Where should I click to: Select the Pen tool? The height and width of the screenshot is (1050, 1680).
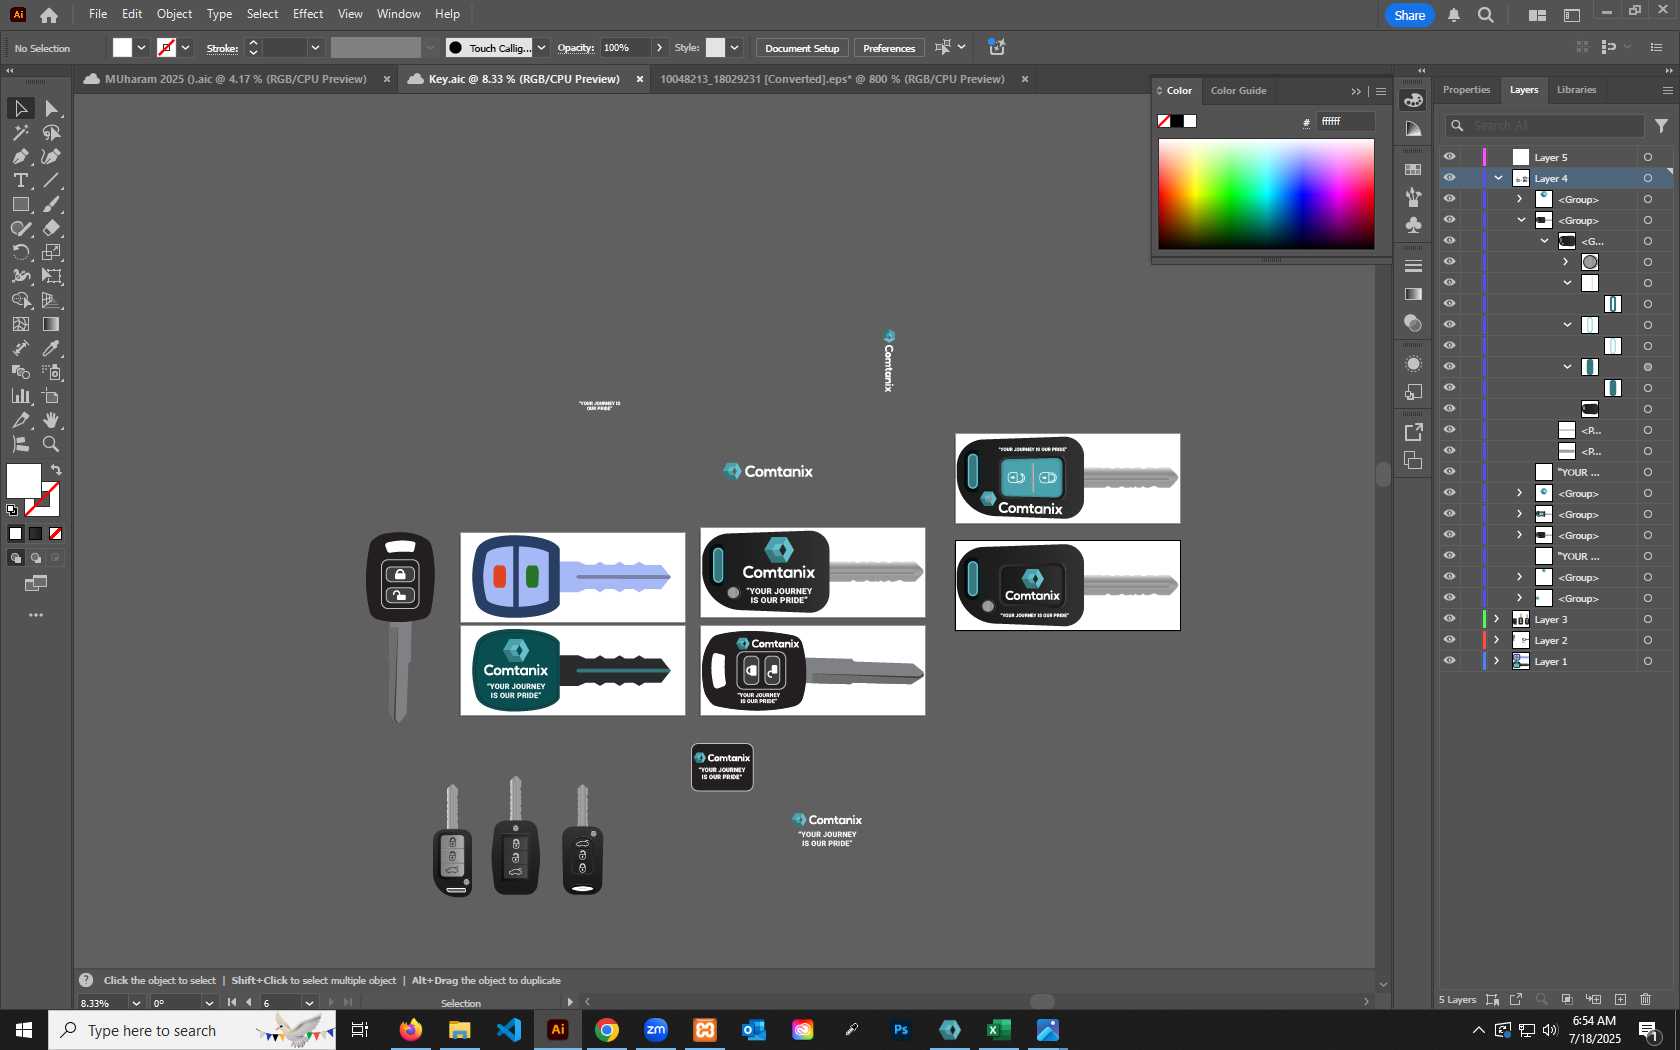pos(20,156)
